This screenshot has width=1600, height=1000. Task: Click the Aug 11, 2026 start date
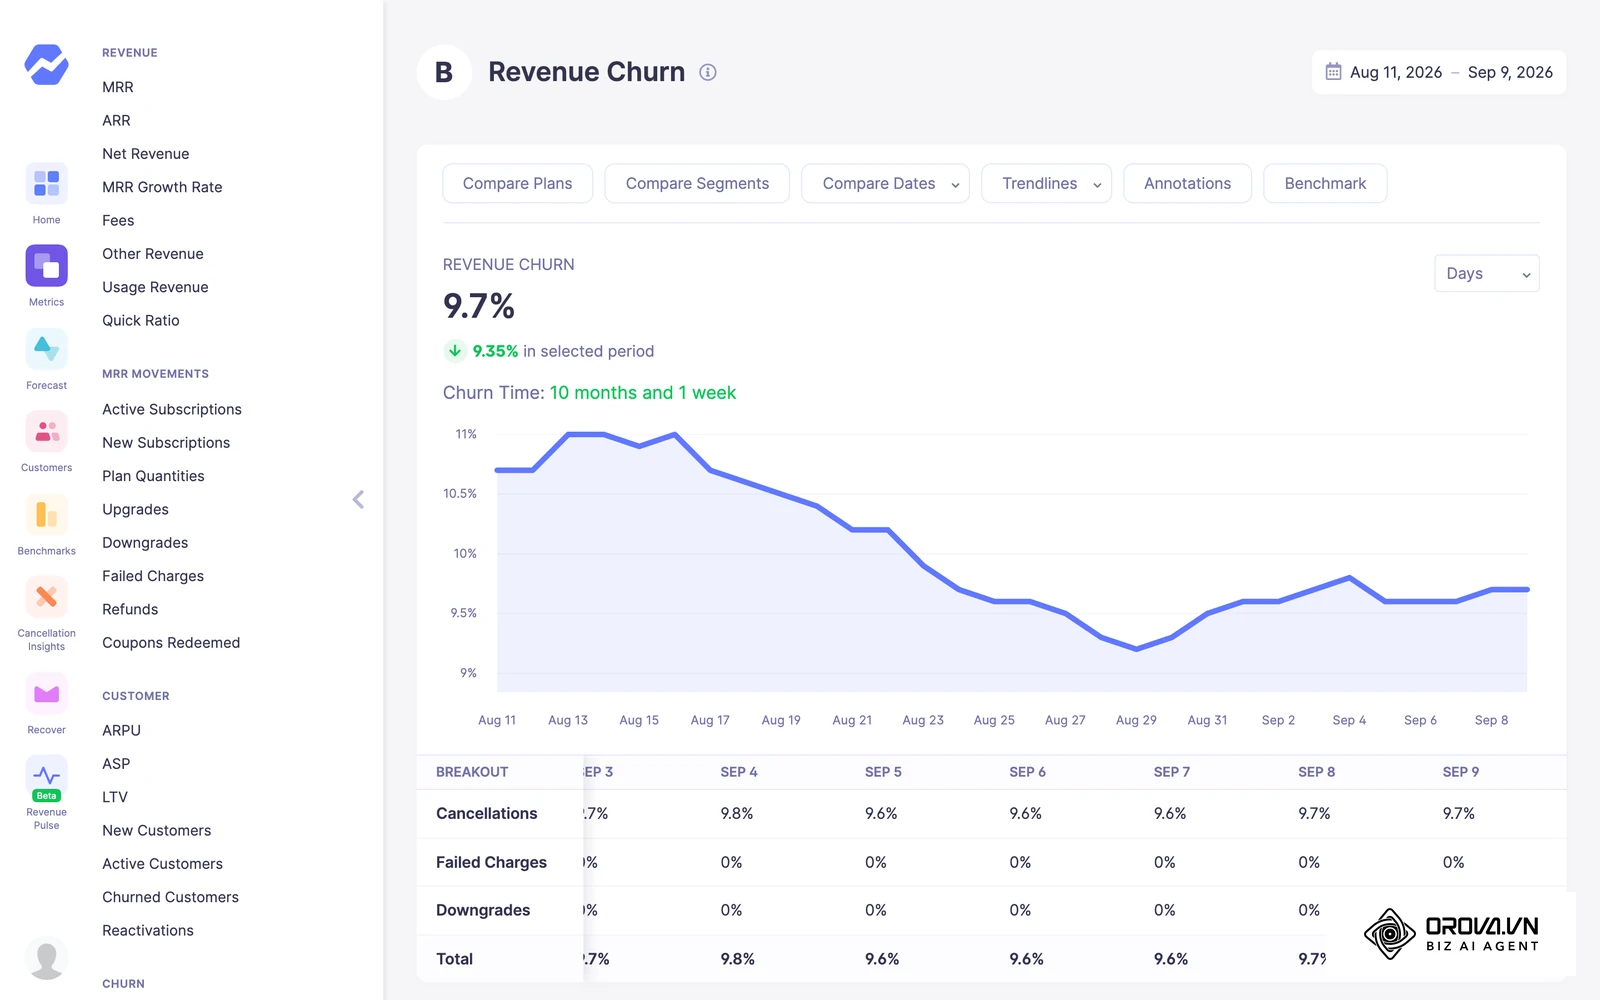point(1396,72)
